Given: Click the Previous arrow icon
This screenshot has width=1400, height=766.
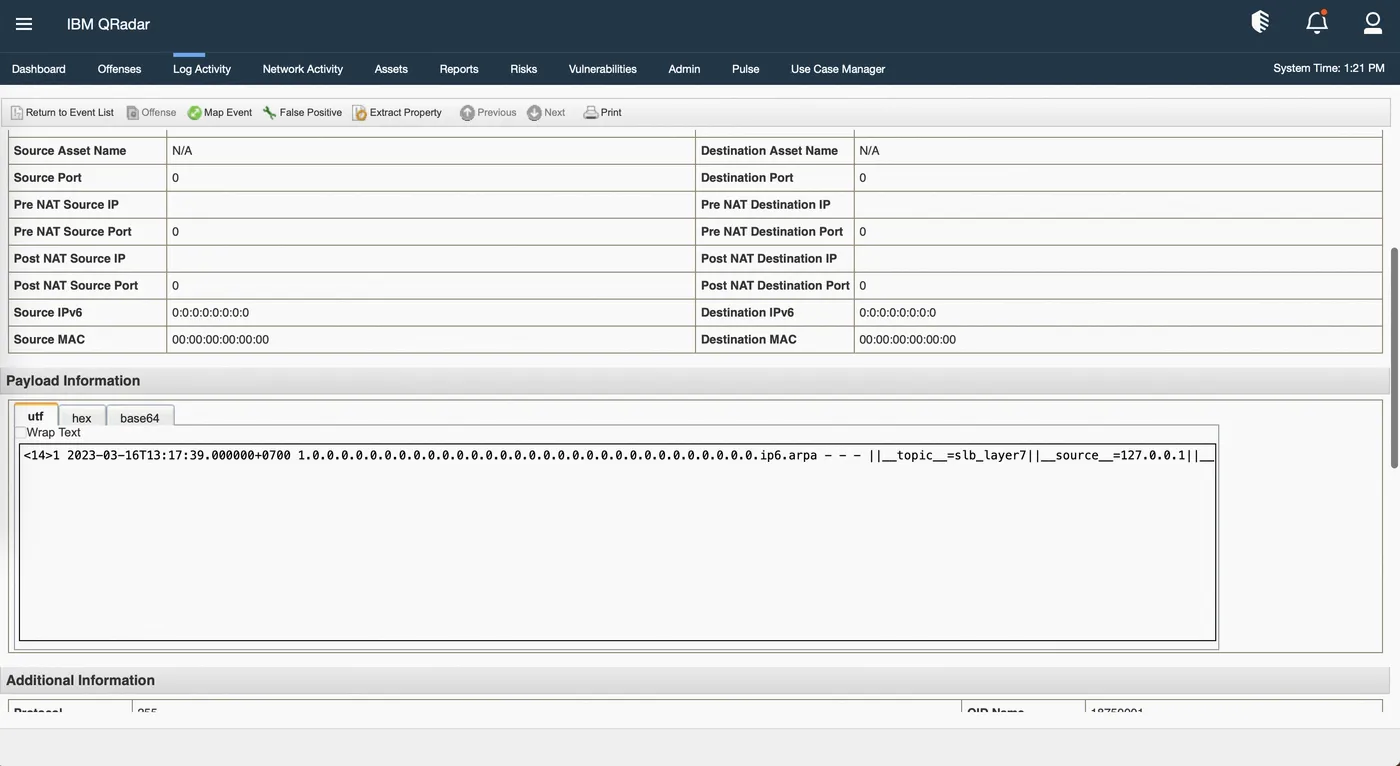Looking at the screenshot, I should click(x=467, y=113).
